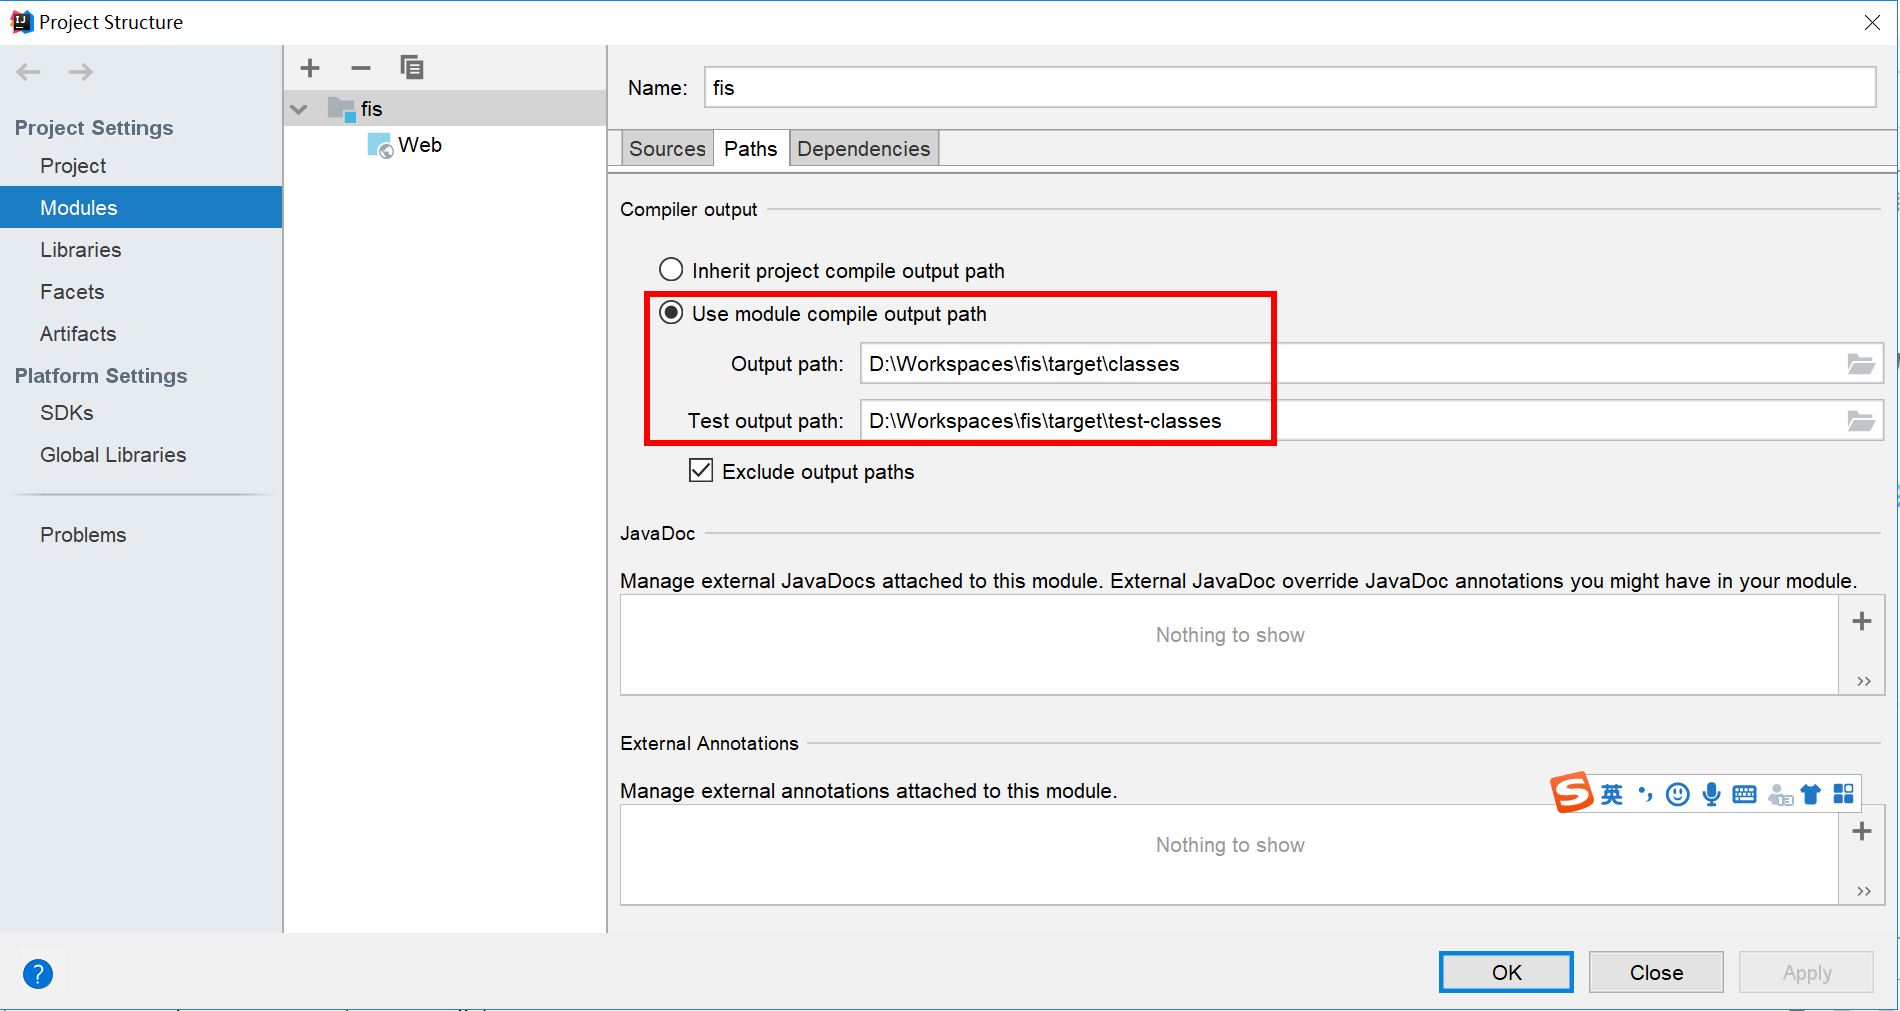Image resolution: width=1900 pixels, height=1011 pixels.
Task: Click the module Name input field
Action: tap(1290, 88)
